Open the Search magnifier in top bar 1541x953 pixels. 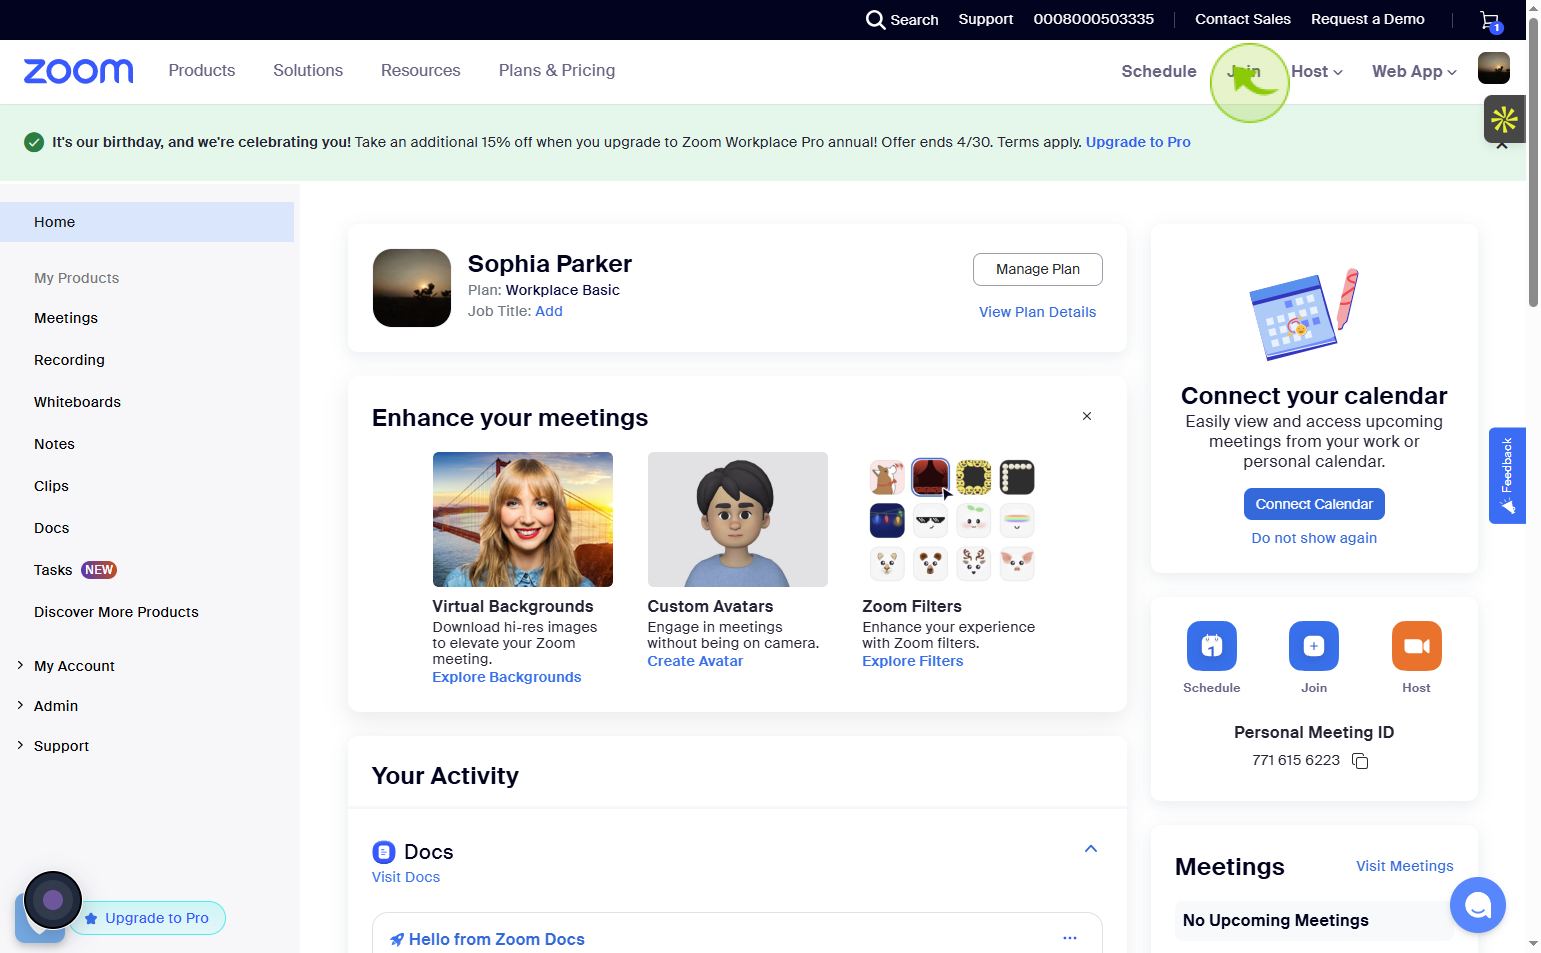pyautogui.click(x=876, y=20)
